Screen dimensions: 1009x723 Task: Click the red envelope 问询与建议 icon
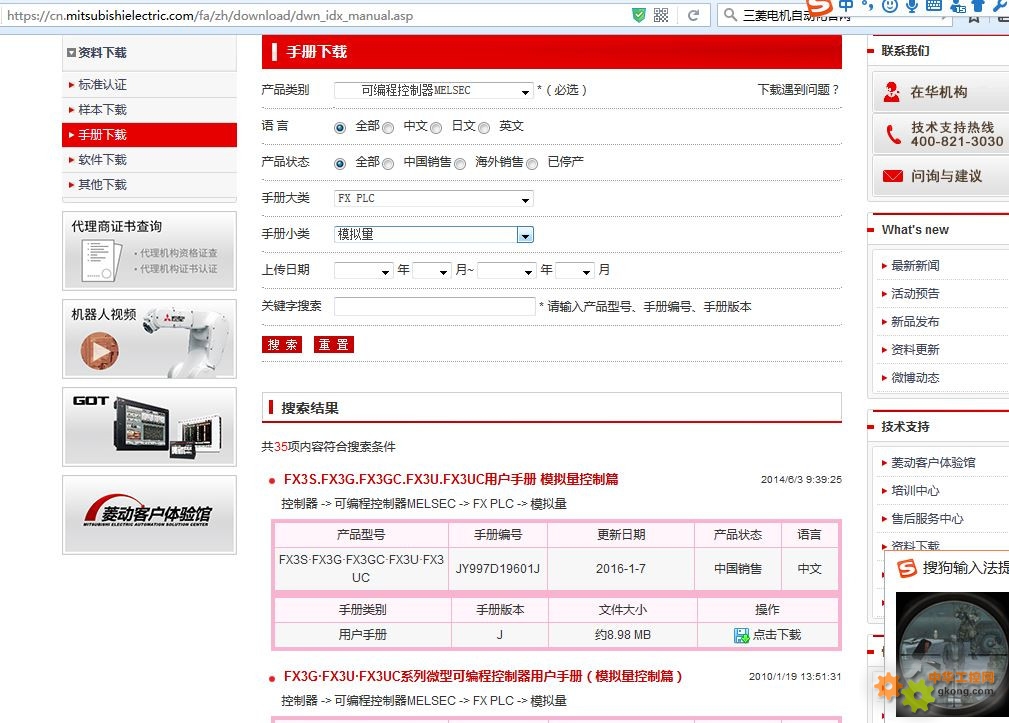click(x=893, y=176)
